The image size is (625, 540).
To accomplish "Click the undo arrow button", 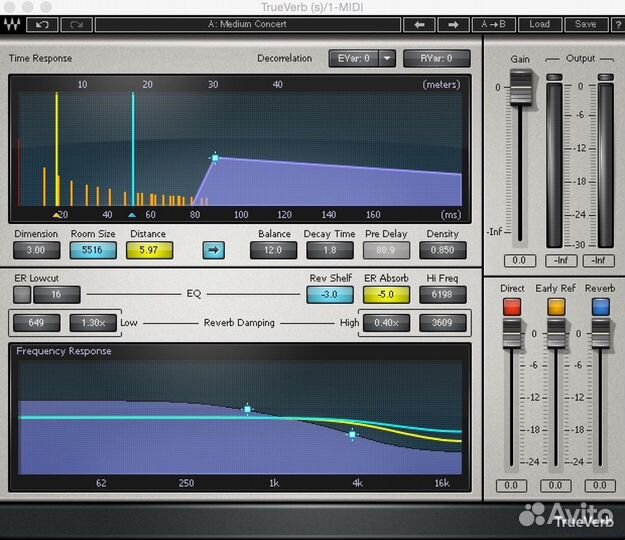I will tap(42, 24).
